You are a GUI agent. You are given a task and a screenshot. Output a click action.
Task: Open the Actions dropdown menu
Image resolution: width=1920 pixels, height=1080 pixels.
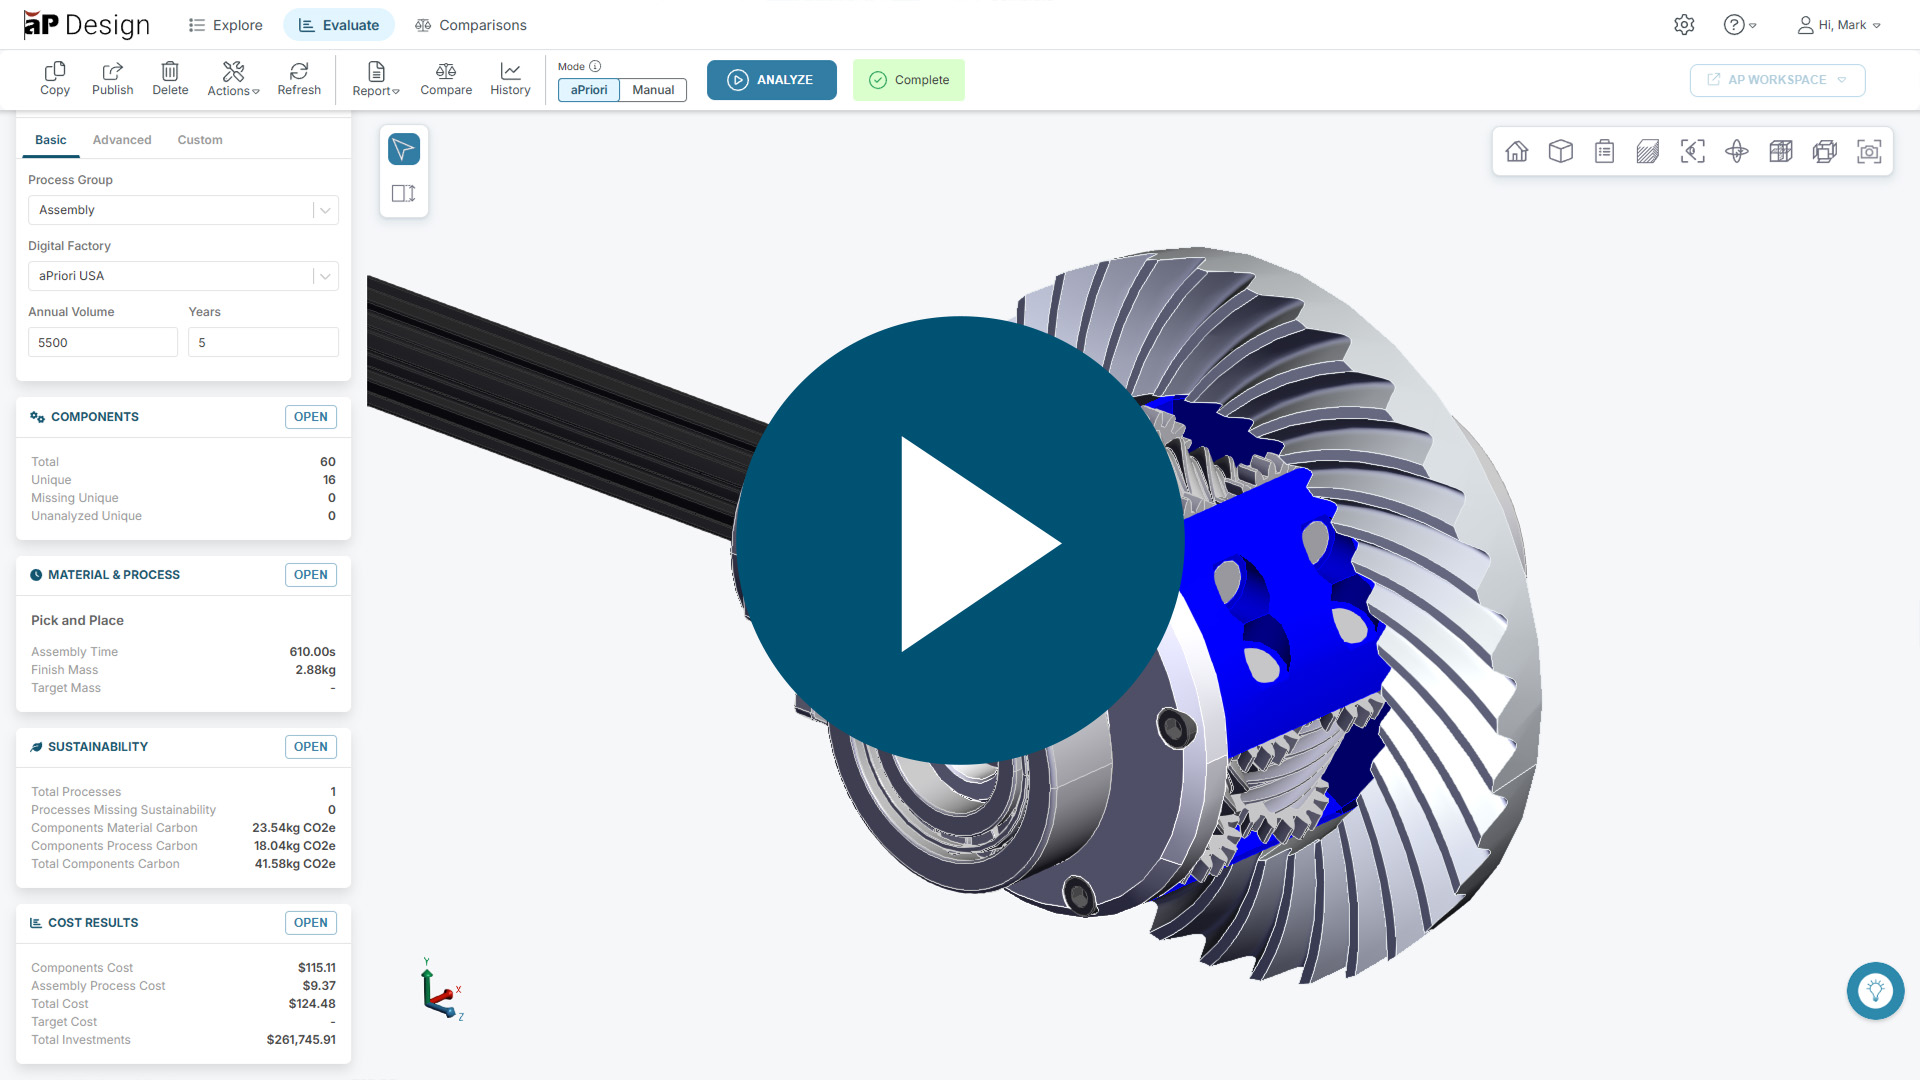233,78
